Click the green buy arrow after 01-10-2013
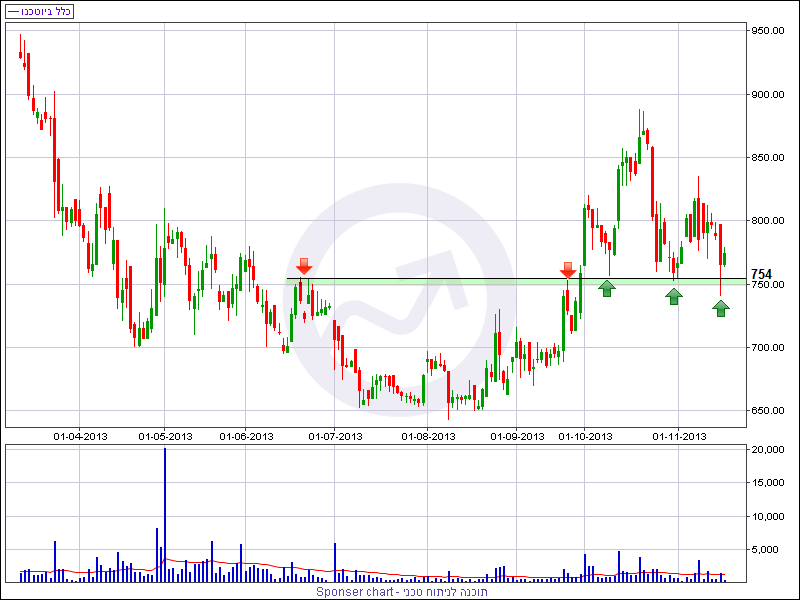The height and width of the screenshot is (600, 800). point(607,288)
